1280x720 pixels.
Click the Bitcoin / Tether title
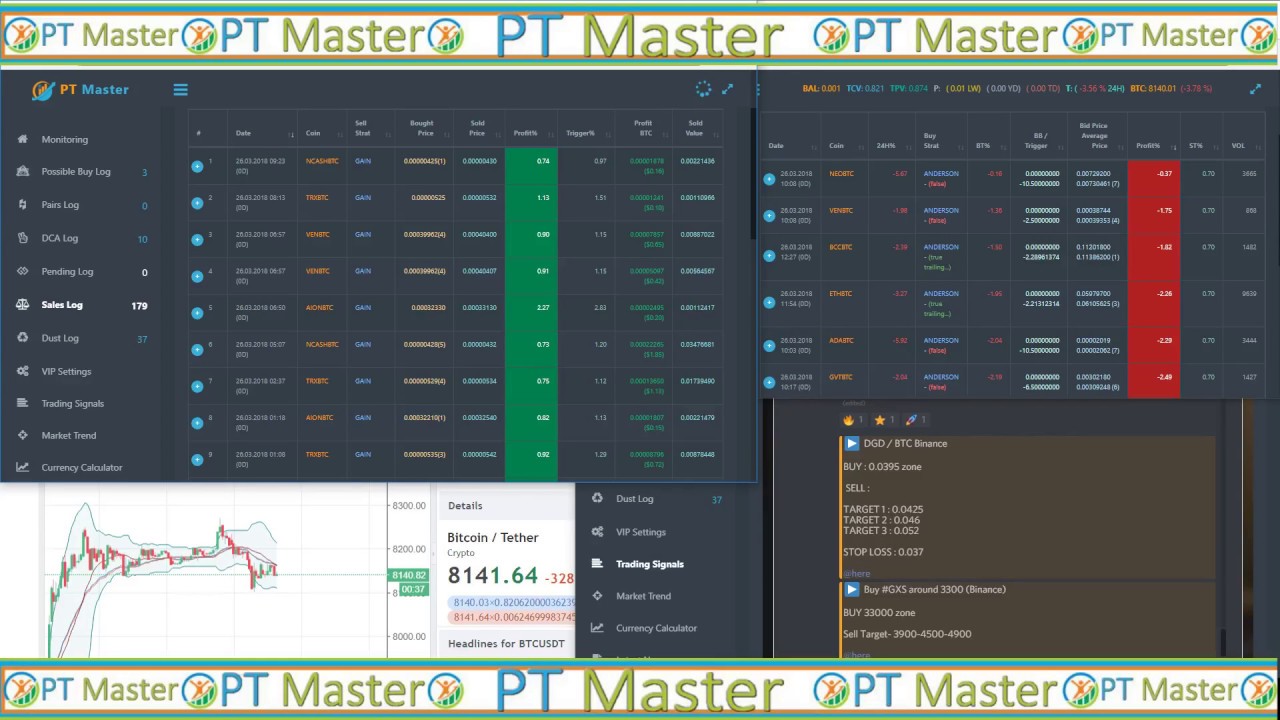point(493,538)
